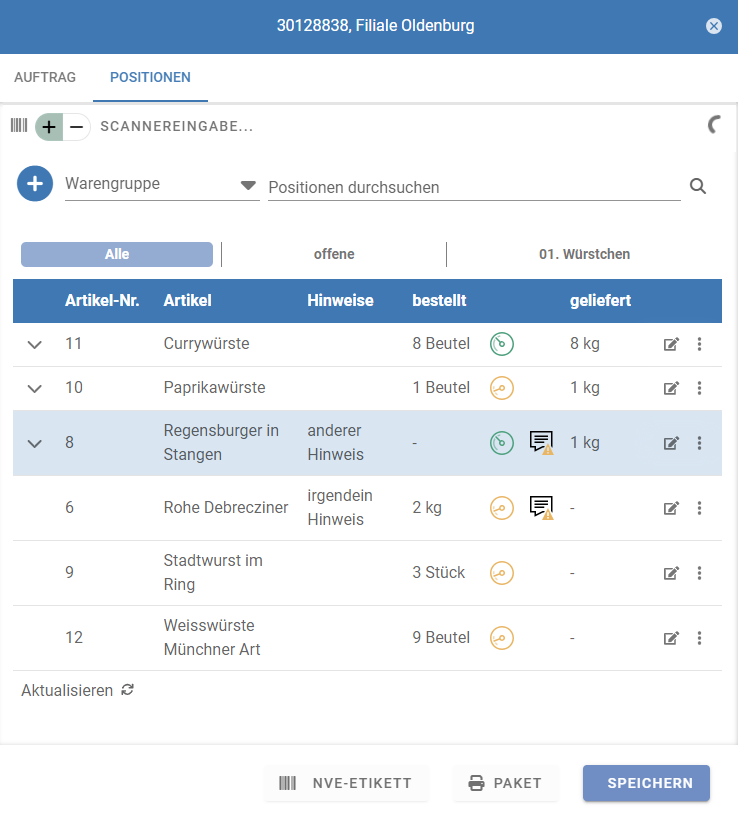Viewport: 738px width, 820px height.
Task: Select the offene filter
Action: point(334,254)
